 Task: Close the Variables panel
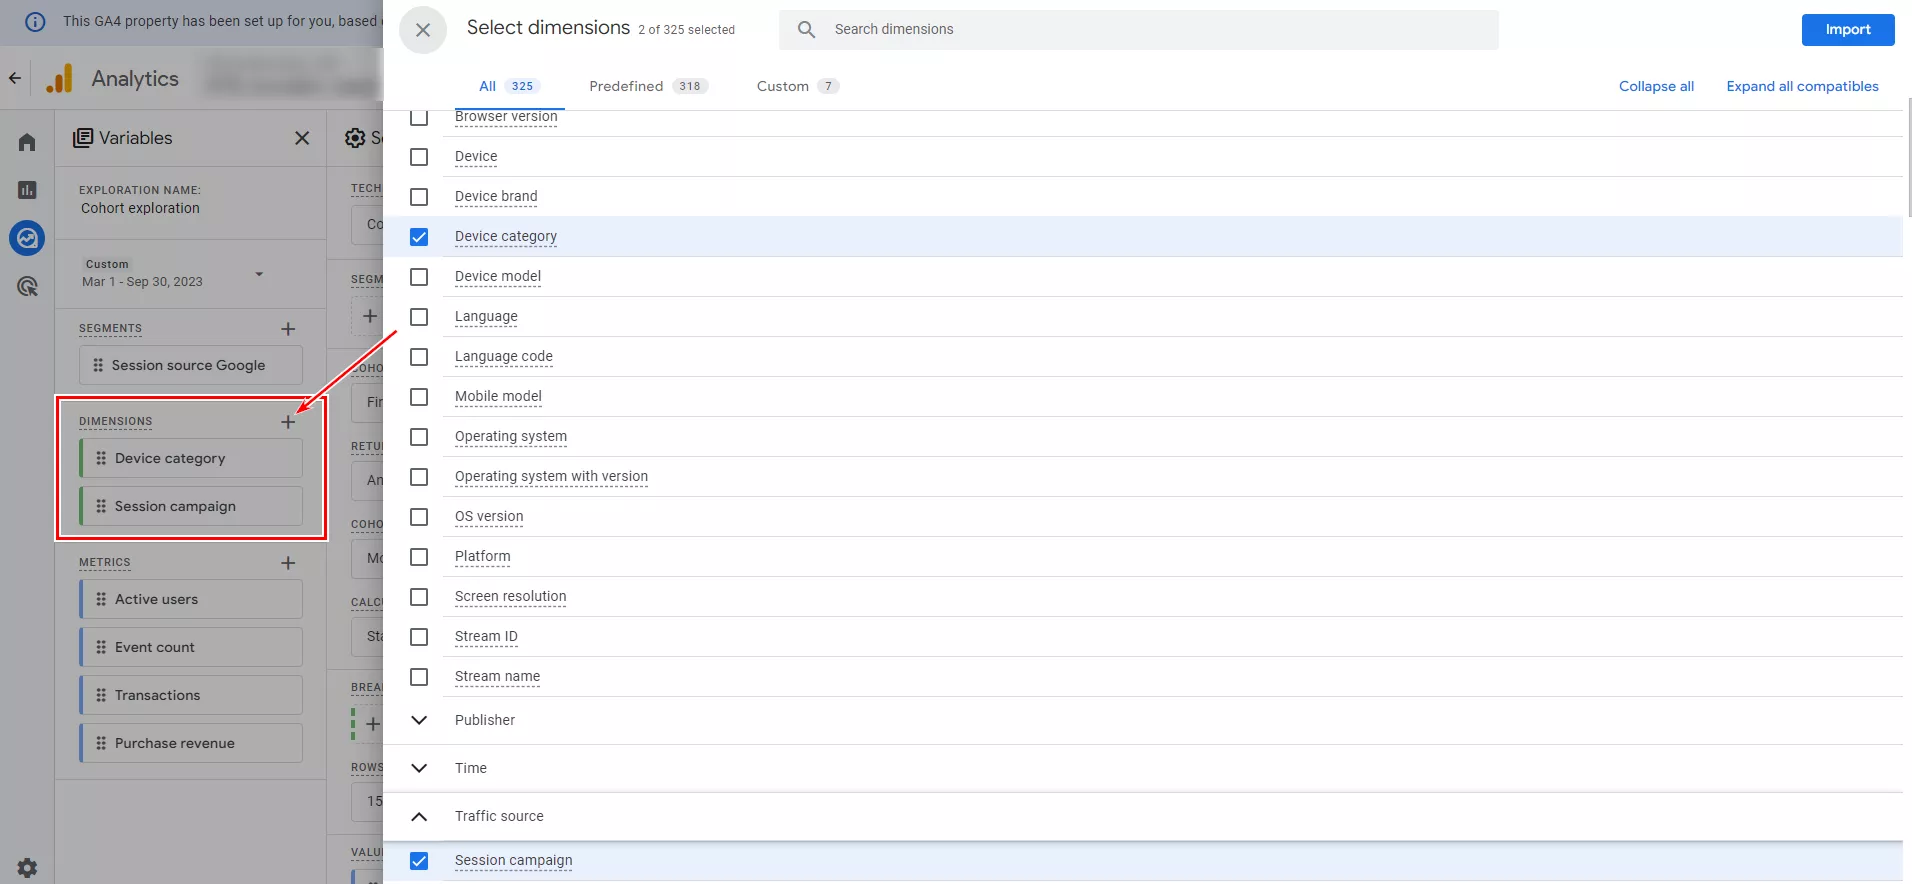[x=302, y=138]
